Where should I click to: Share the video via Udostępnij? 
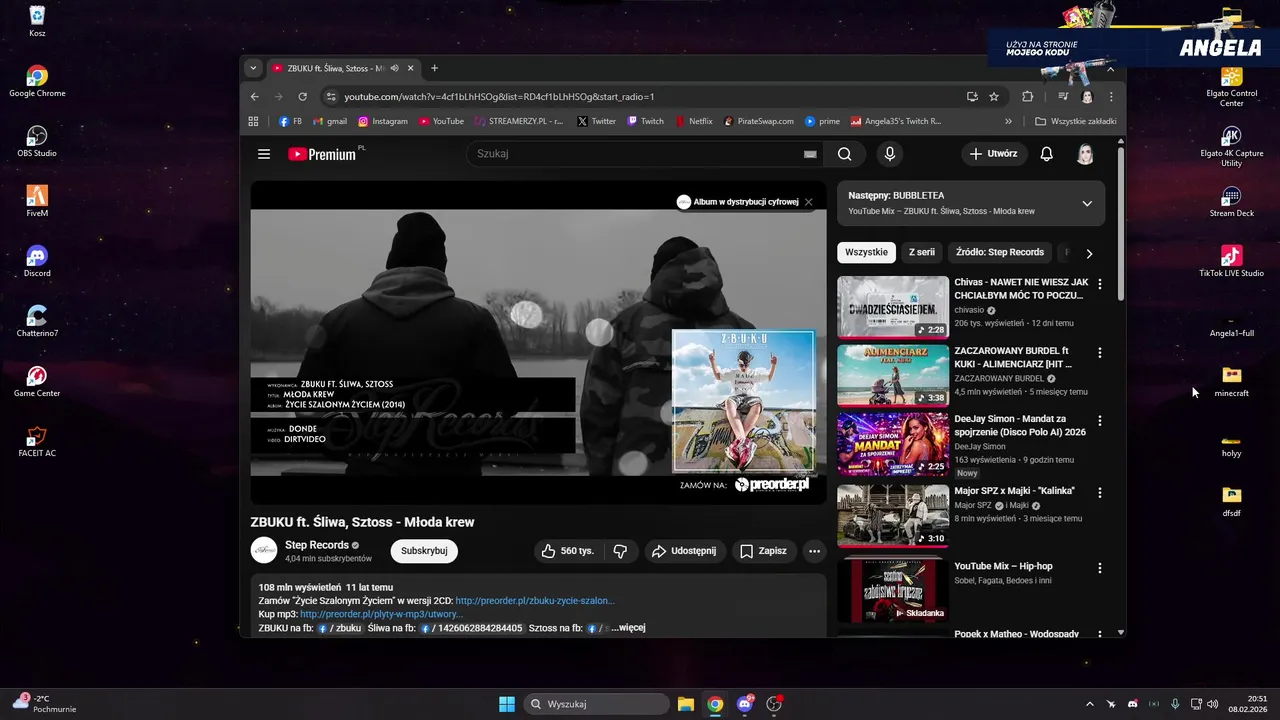pyautogui.click(x=684, y=551)
